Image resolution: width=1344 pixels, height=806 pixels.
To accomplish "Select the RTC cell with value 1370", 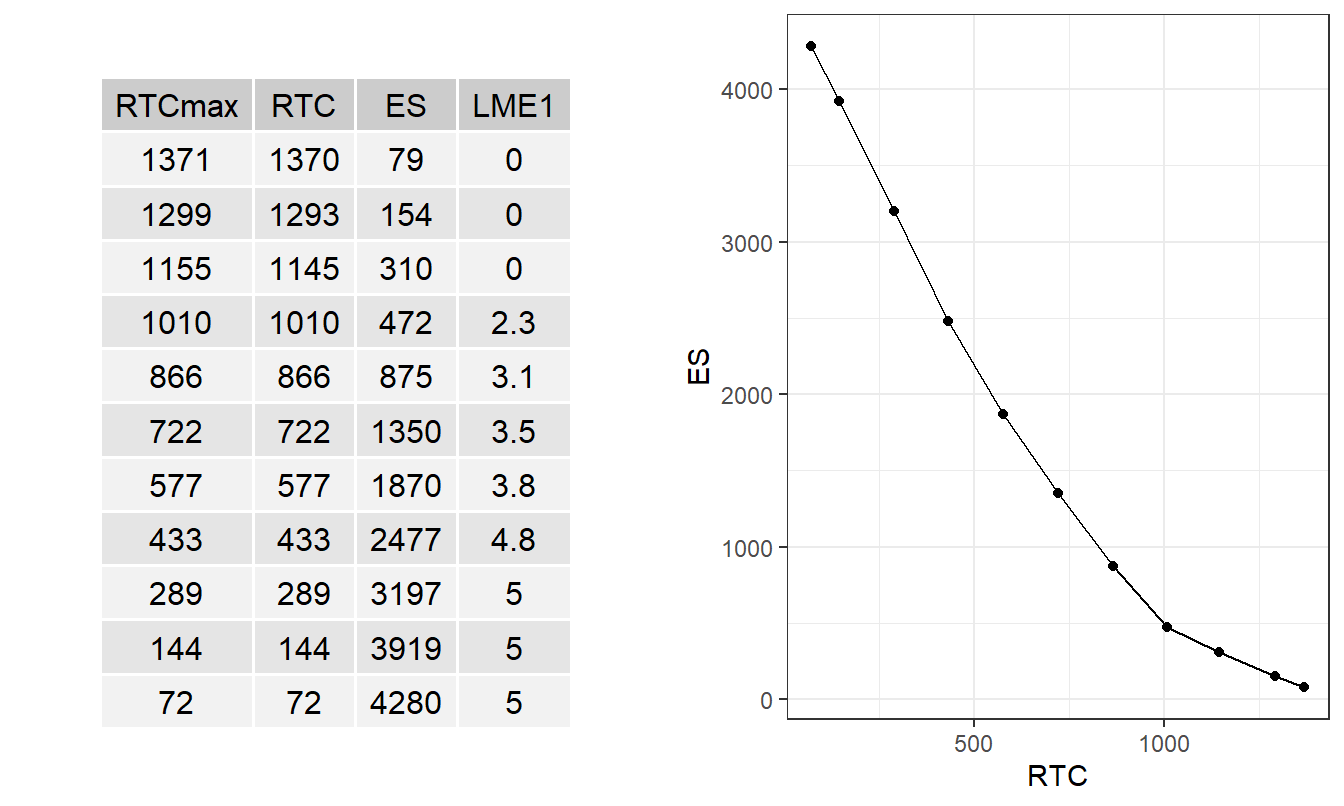I will [304, 159].
